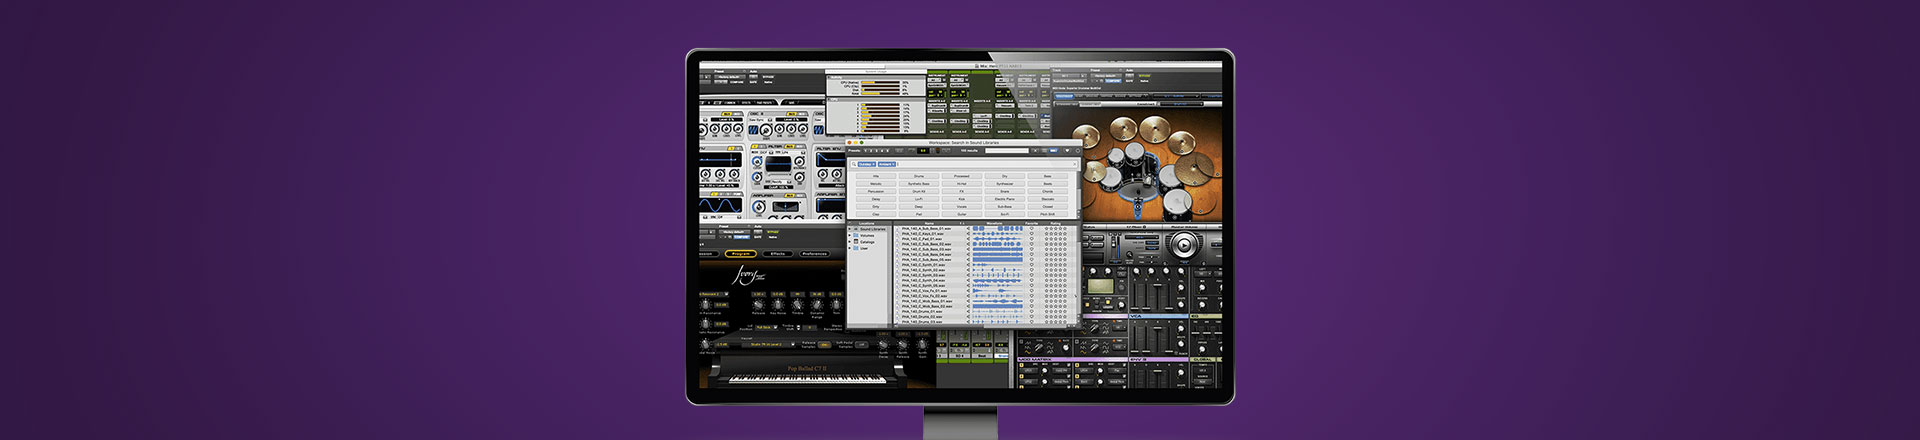Viewport: 1920px width, 440px height.
Task: Click COMPARE in the top-left plugin header
Action: click(737, 82)
